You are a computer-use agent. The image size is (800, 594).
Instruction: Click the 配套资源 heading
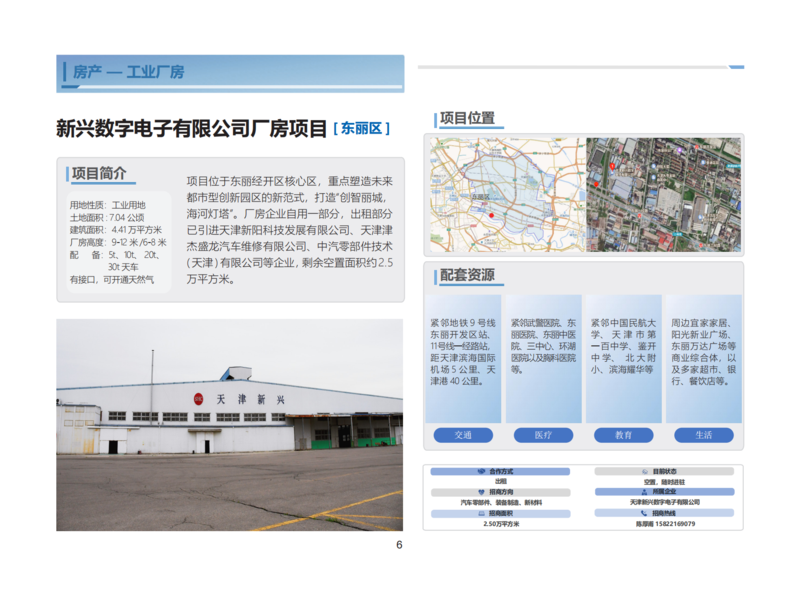pos(467,275)
